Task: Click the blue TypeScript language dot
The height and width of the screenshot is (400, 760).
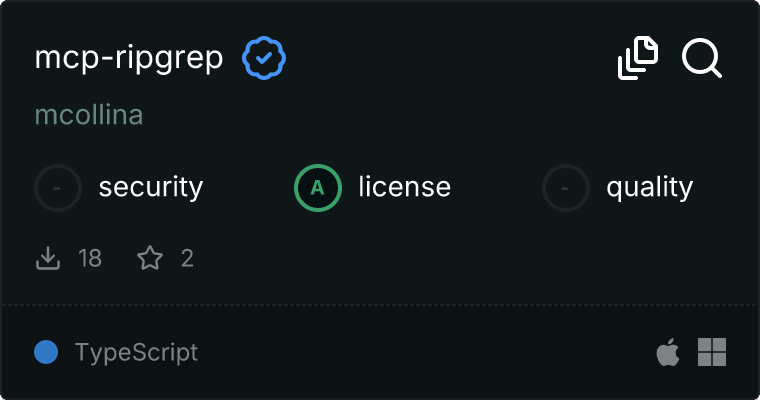Action: point(45,352)
